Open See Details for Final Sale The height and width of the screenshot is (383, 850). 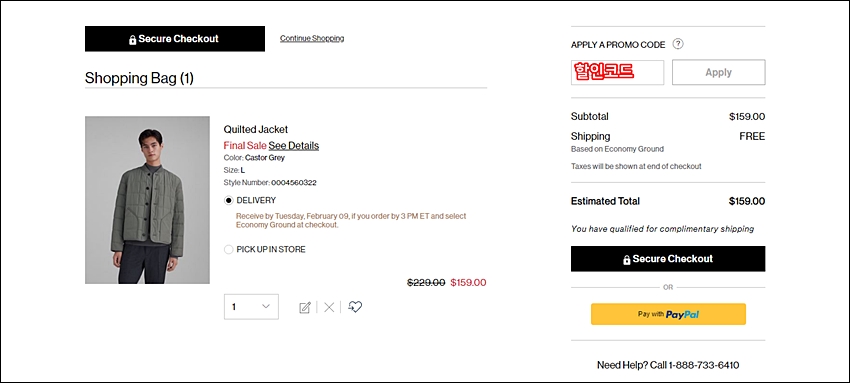coord(293,146)
